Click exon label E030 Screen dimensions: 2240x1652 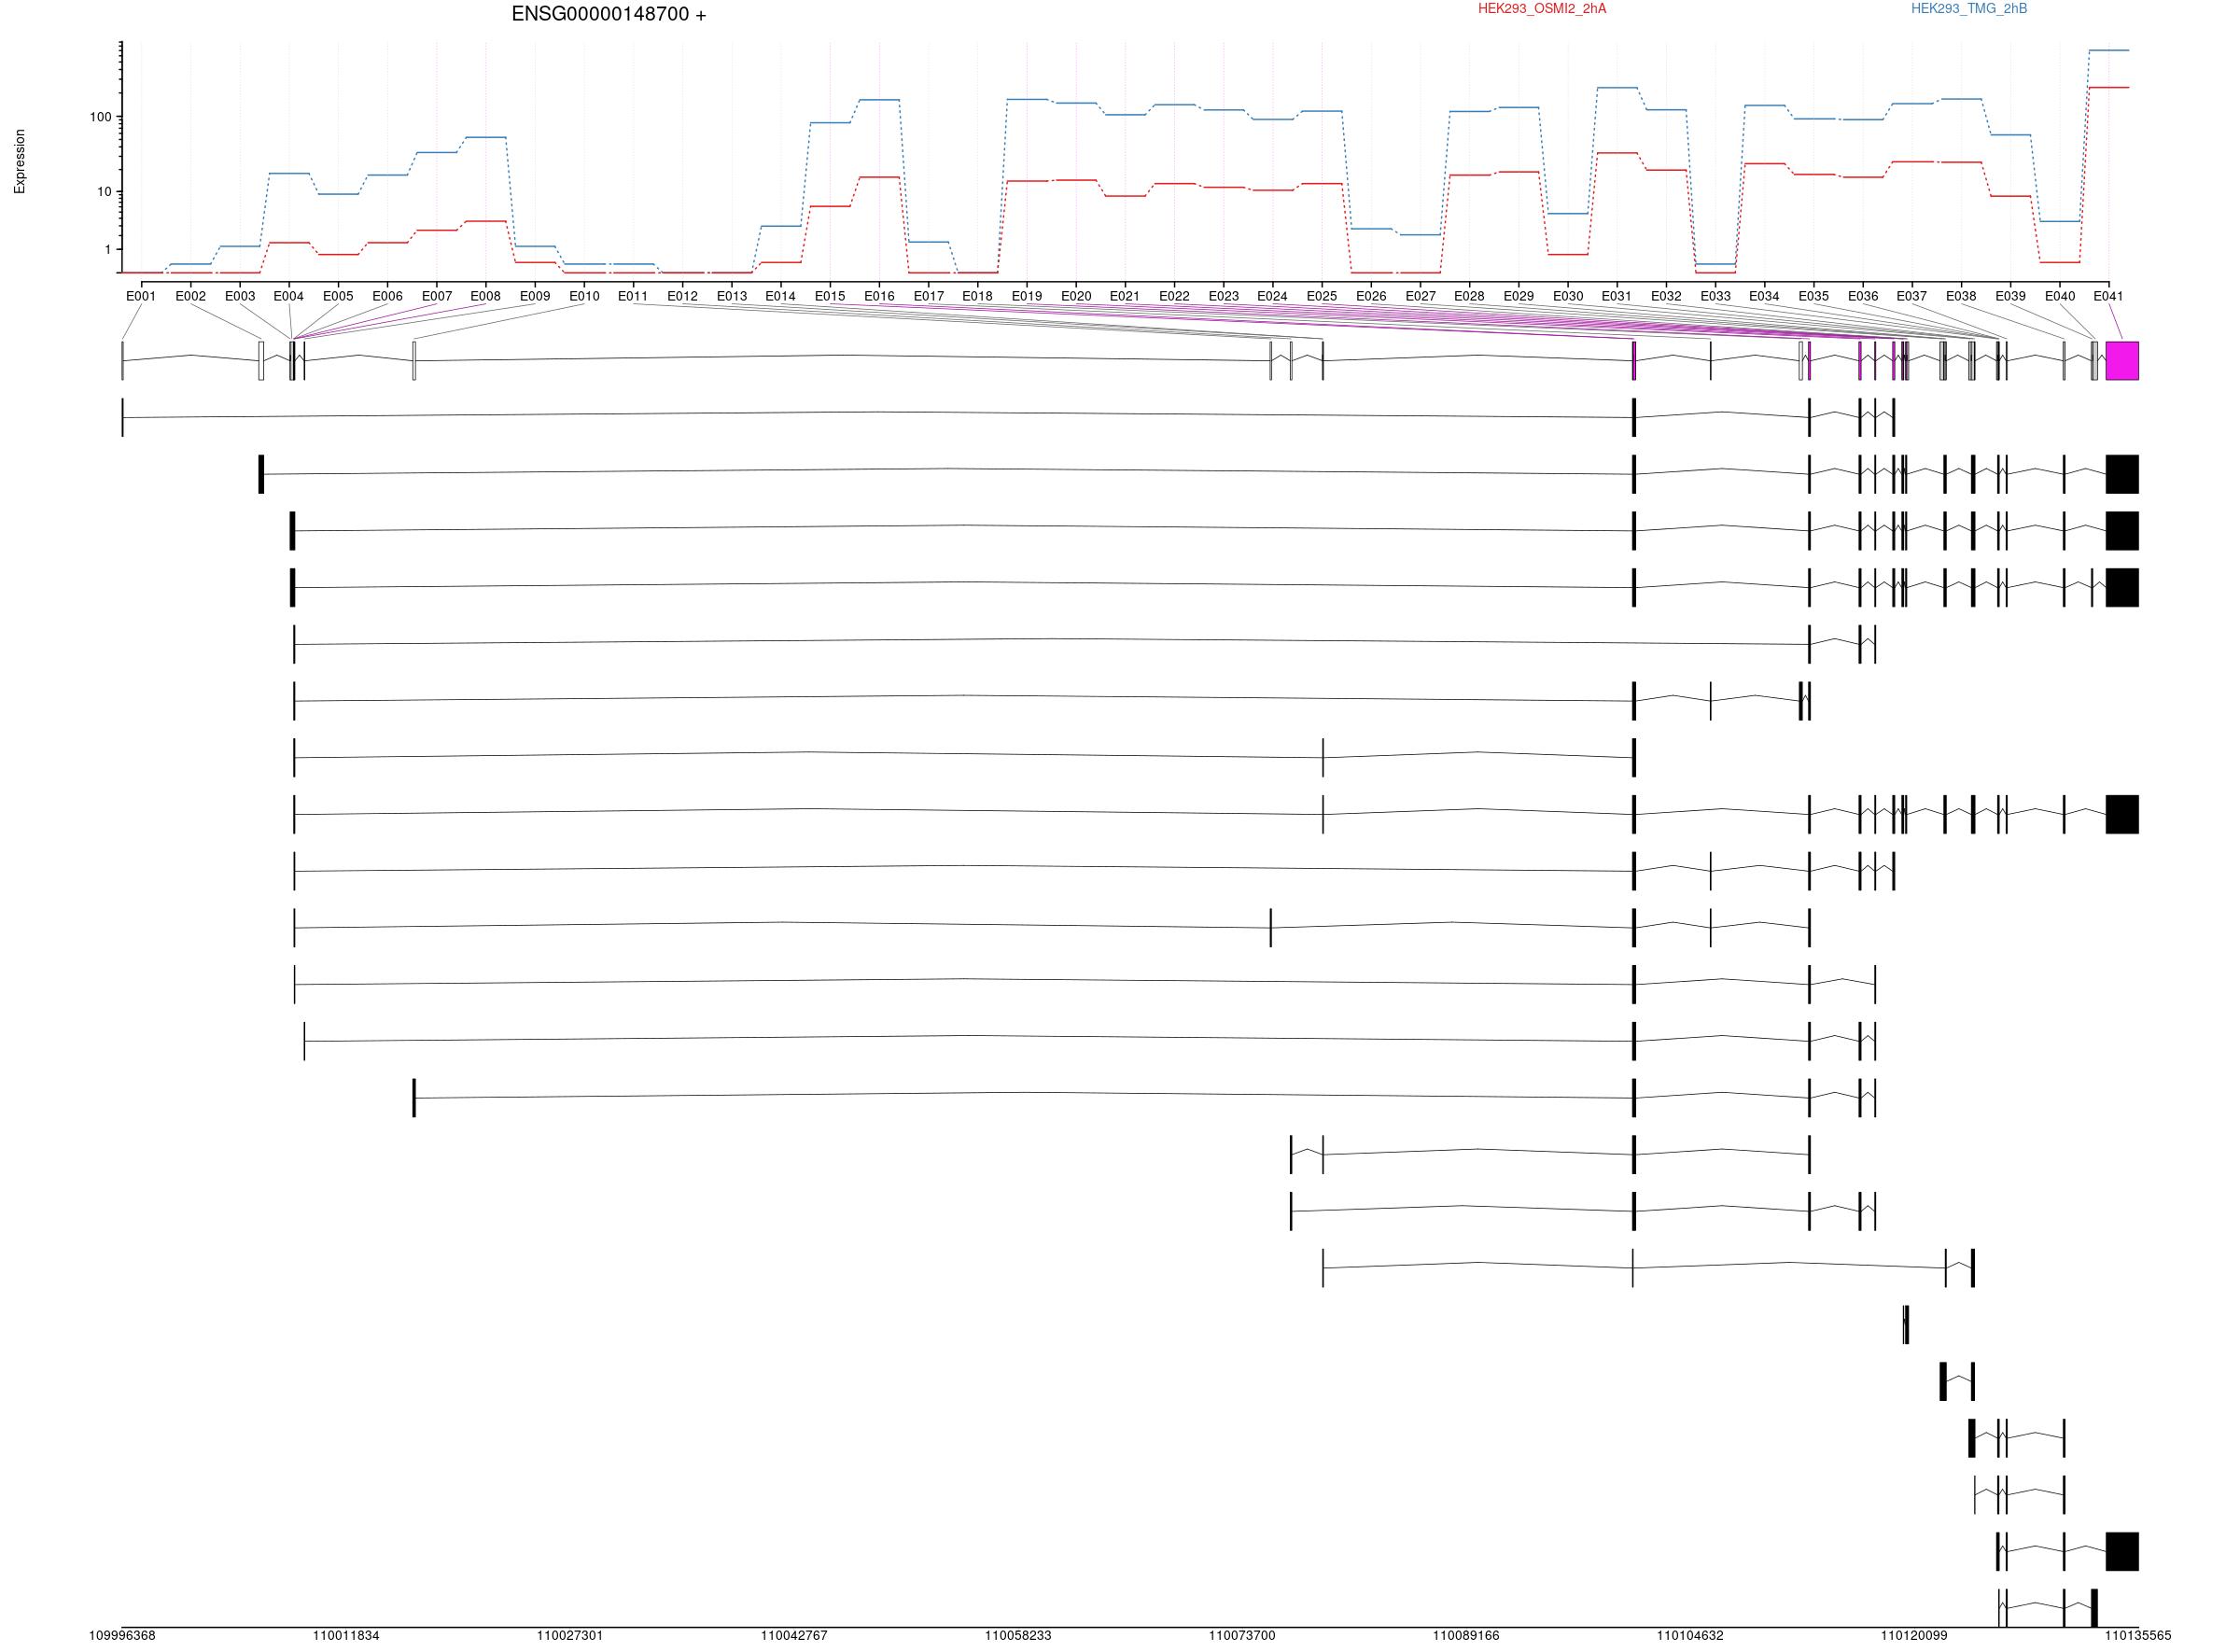(1568, 296)
